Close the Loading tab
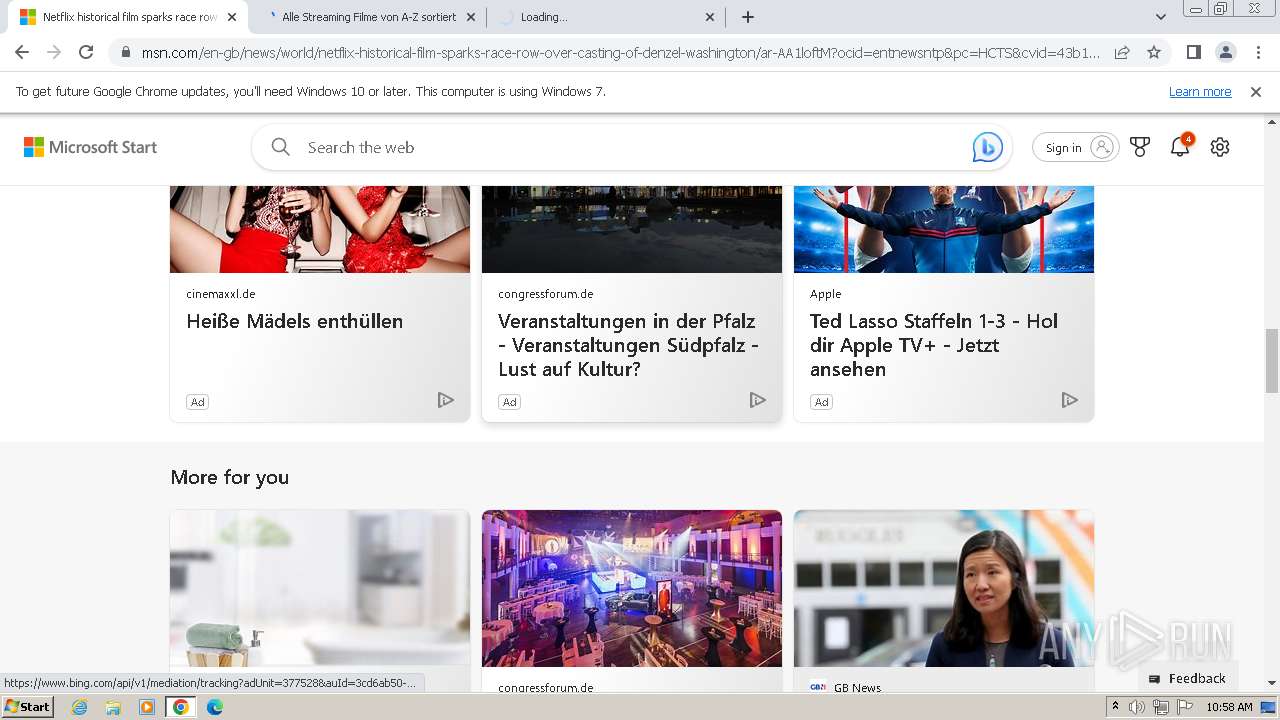 pos(710,17)
